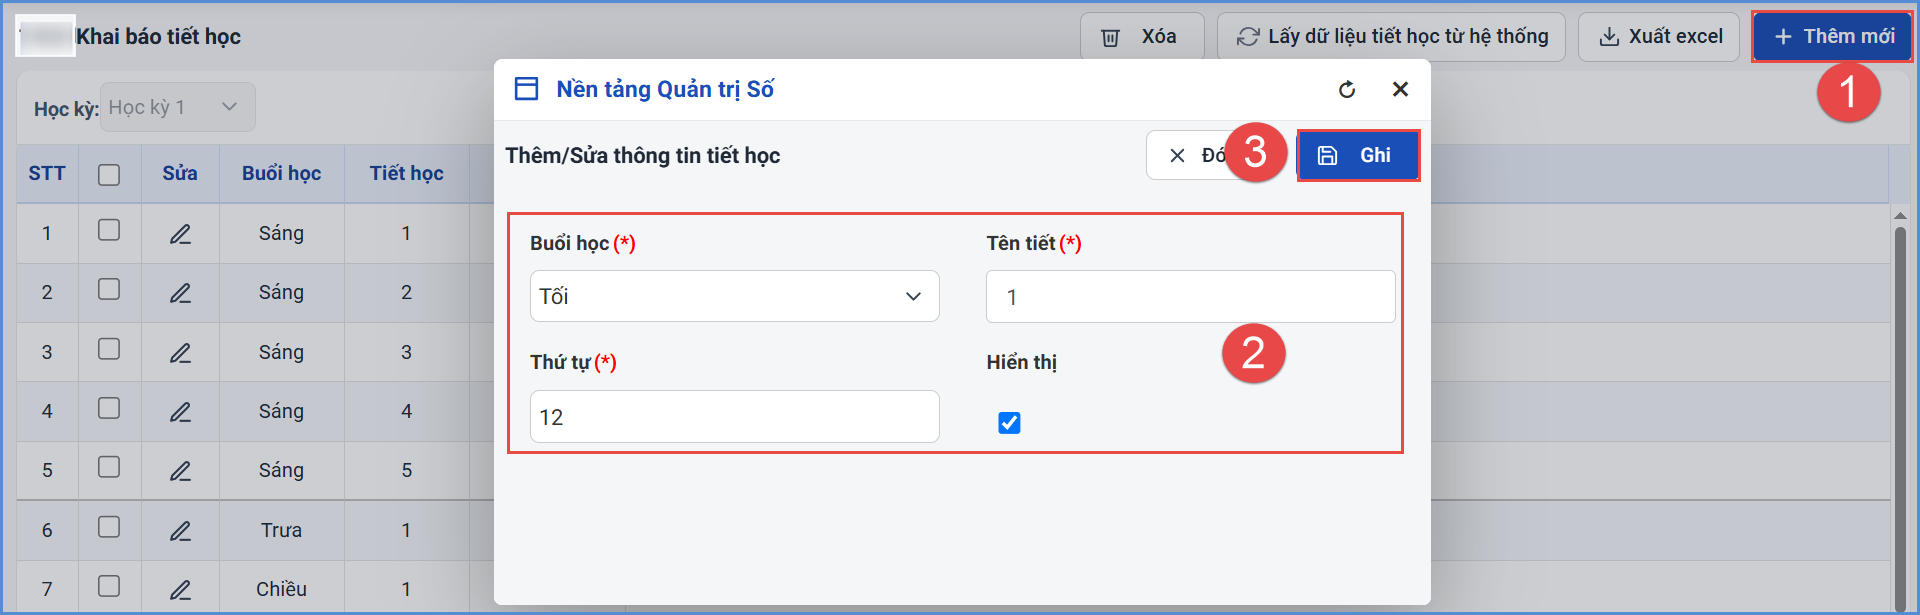Tick the select-all checkbox in table header

point(109,174)
